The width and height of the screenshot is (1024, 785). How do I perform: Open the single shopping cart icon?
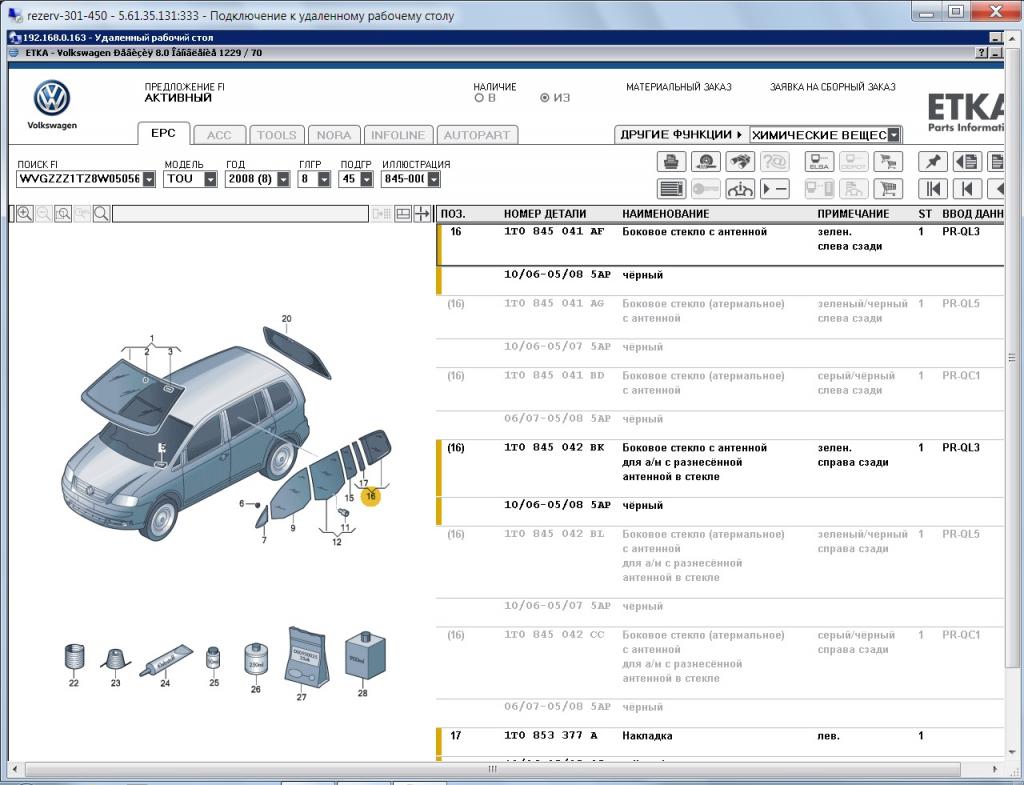coord(888,189)
